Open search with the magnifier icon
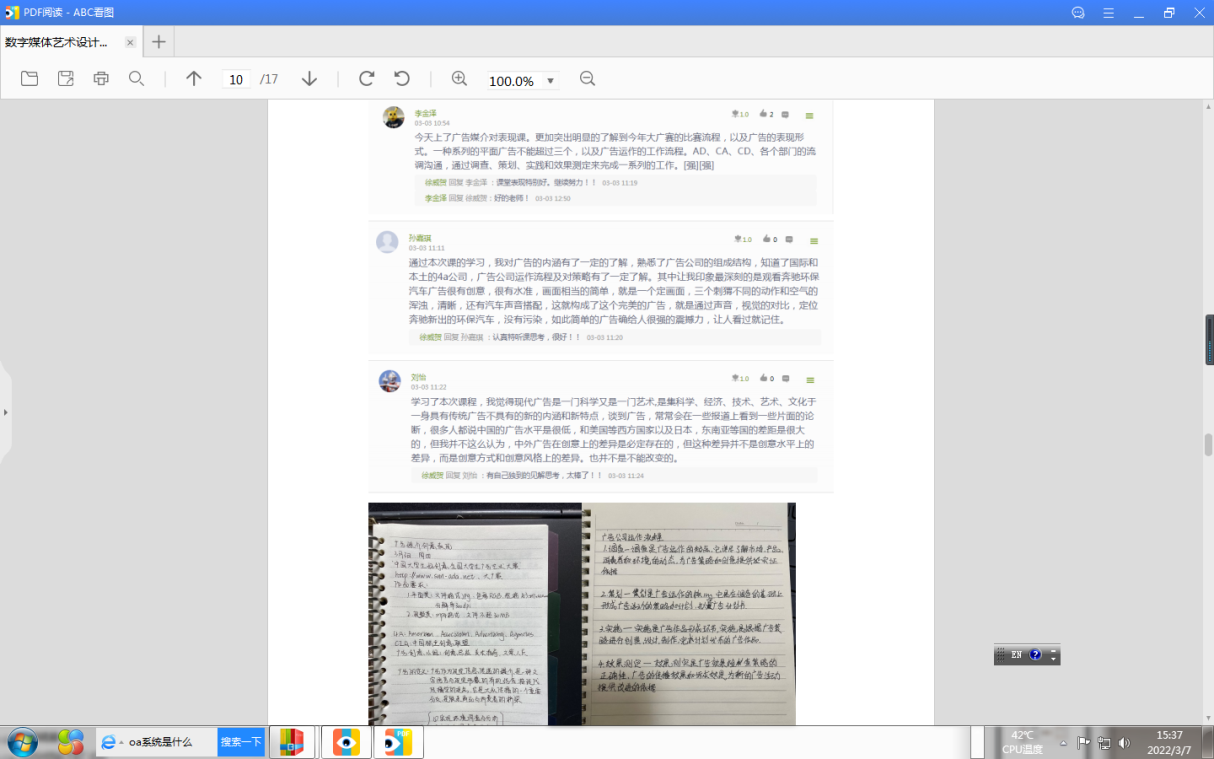Screen dimensions: 1214x759 (136, 79)
